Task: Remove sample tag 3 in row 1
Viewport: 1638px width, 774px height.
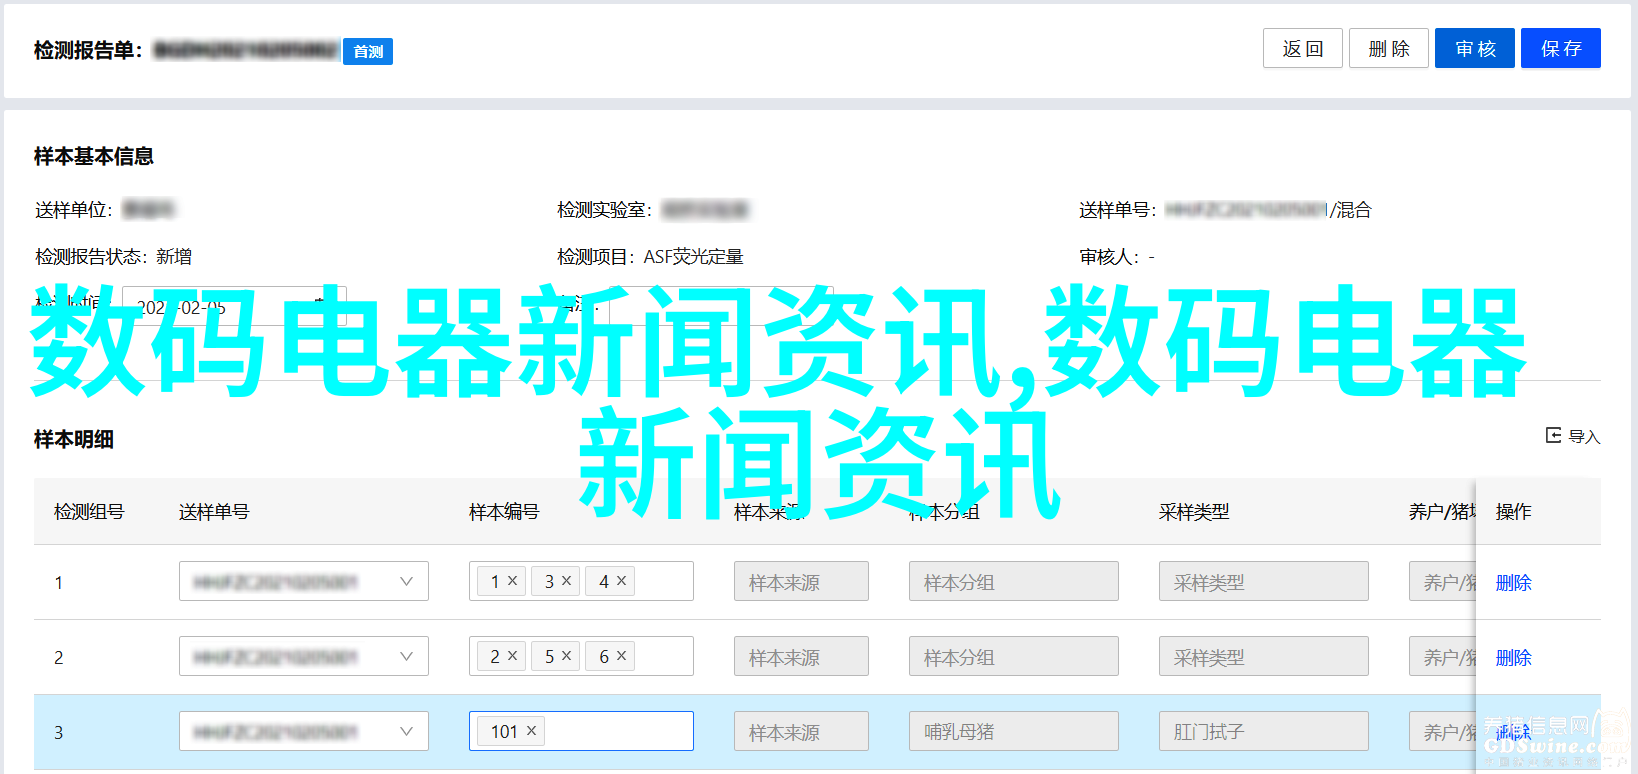Action: coord(567,581)
